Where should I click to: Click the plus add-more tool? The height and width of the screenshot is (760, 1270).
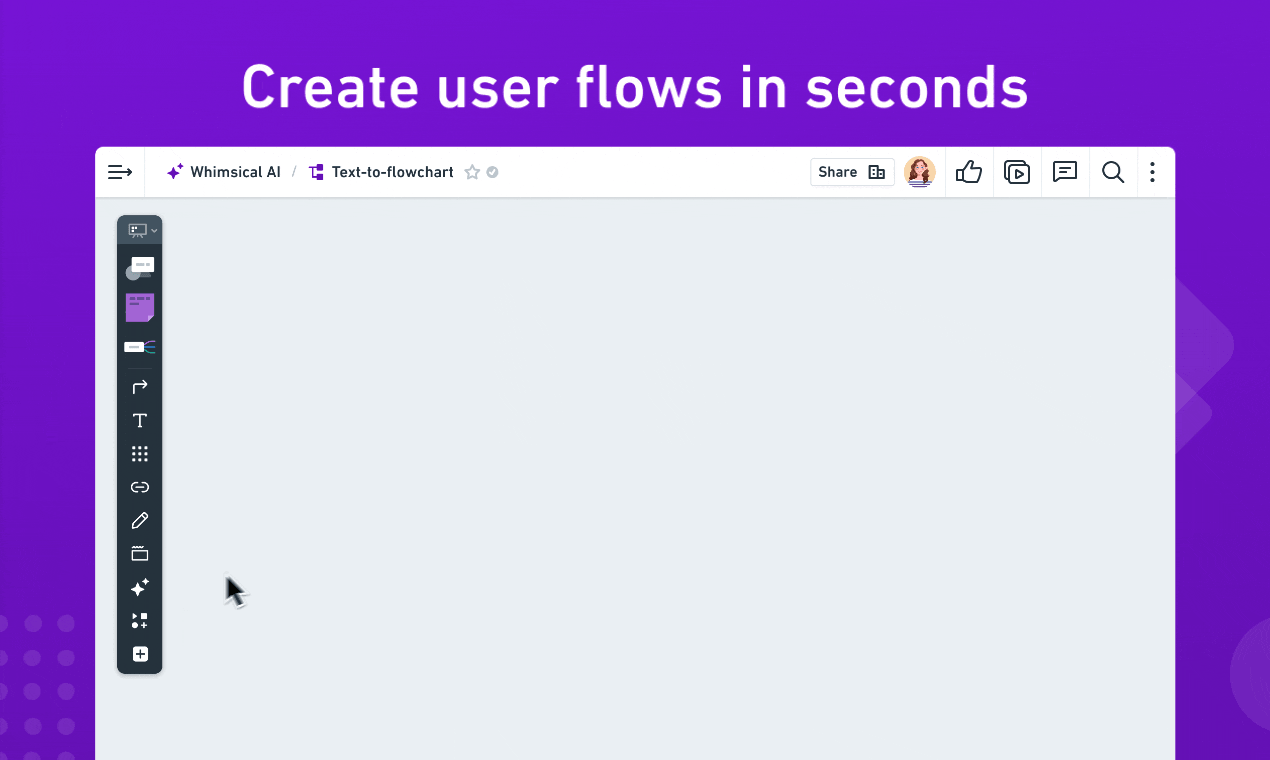point(140,654)
